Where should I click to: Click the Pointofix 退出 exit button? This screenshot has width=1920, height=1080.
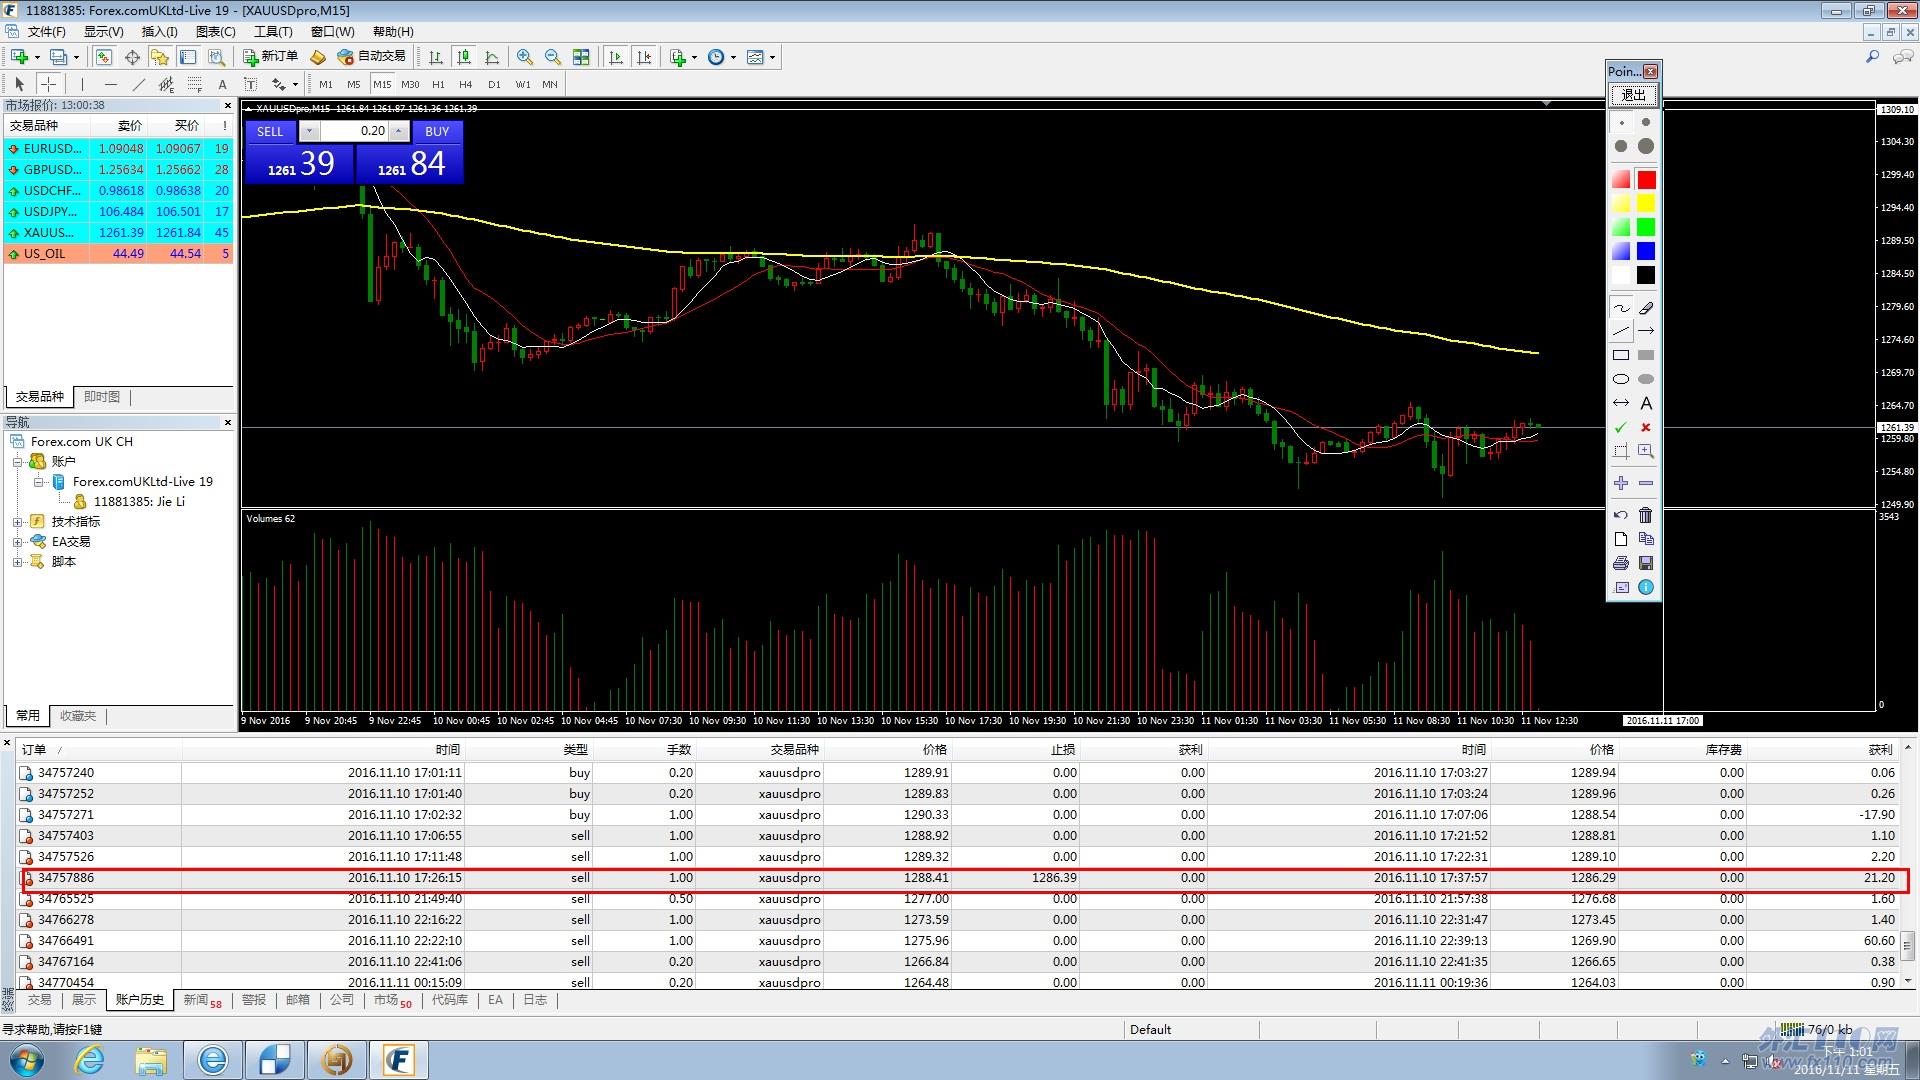coord(1633,95)
